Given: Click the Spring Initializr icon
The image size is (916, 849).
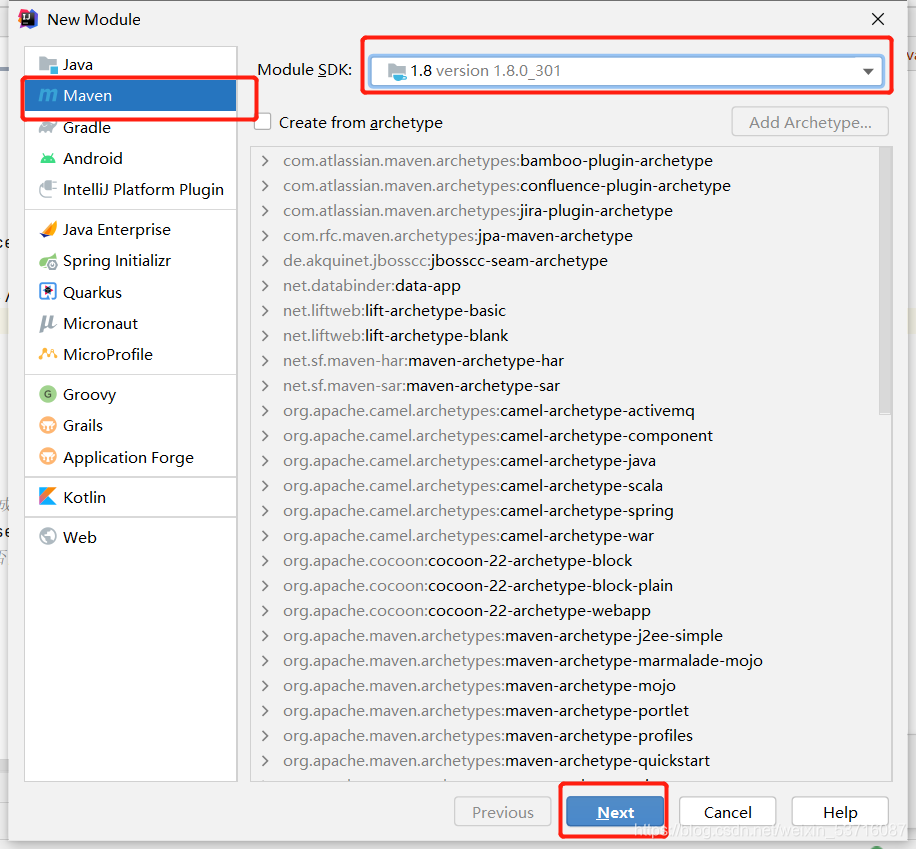Looking at the screenshot, I should 48,261.
